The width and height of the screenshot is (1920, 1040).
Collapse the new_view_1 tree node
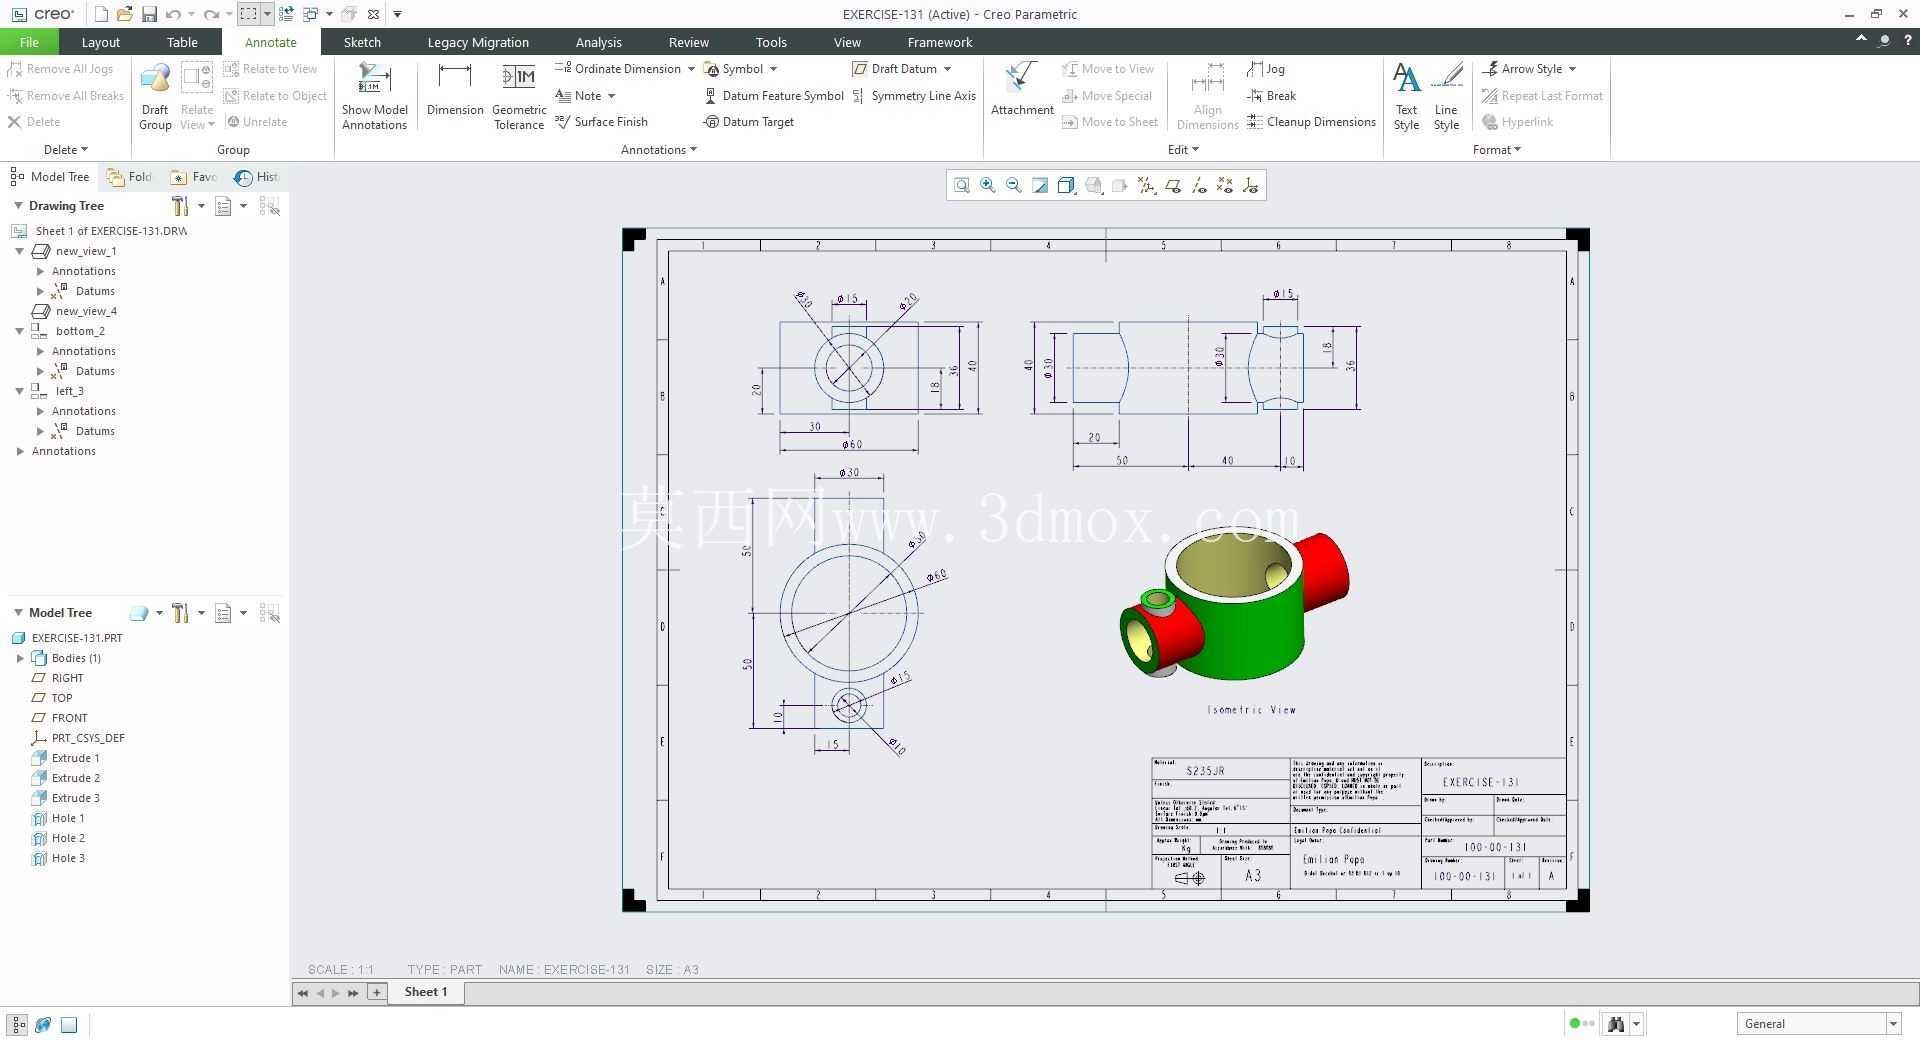coord(20,251)
